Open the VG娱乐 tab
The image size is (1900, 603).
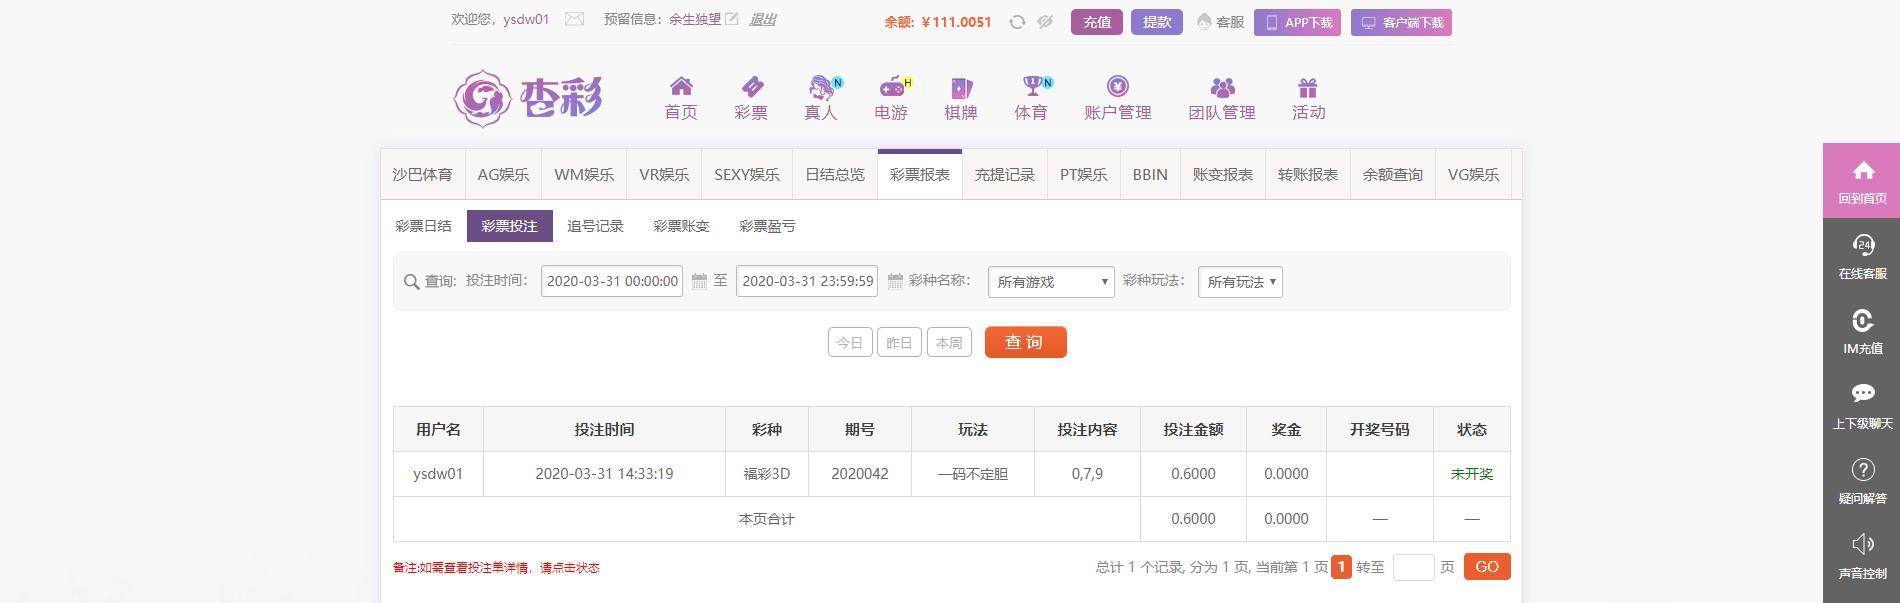(x=1474, y=174)
